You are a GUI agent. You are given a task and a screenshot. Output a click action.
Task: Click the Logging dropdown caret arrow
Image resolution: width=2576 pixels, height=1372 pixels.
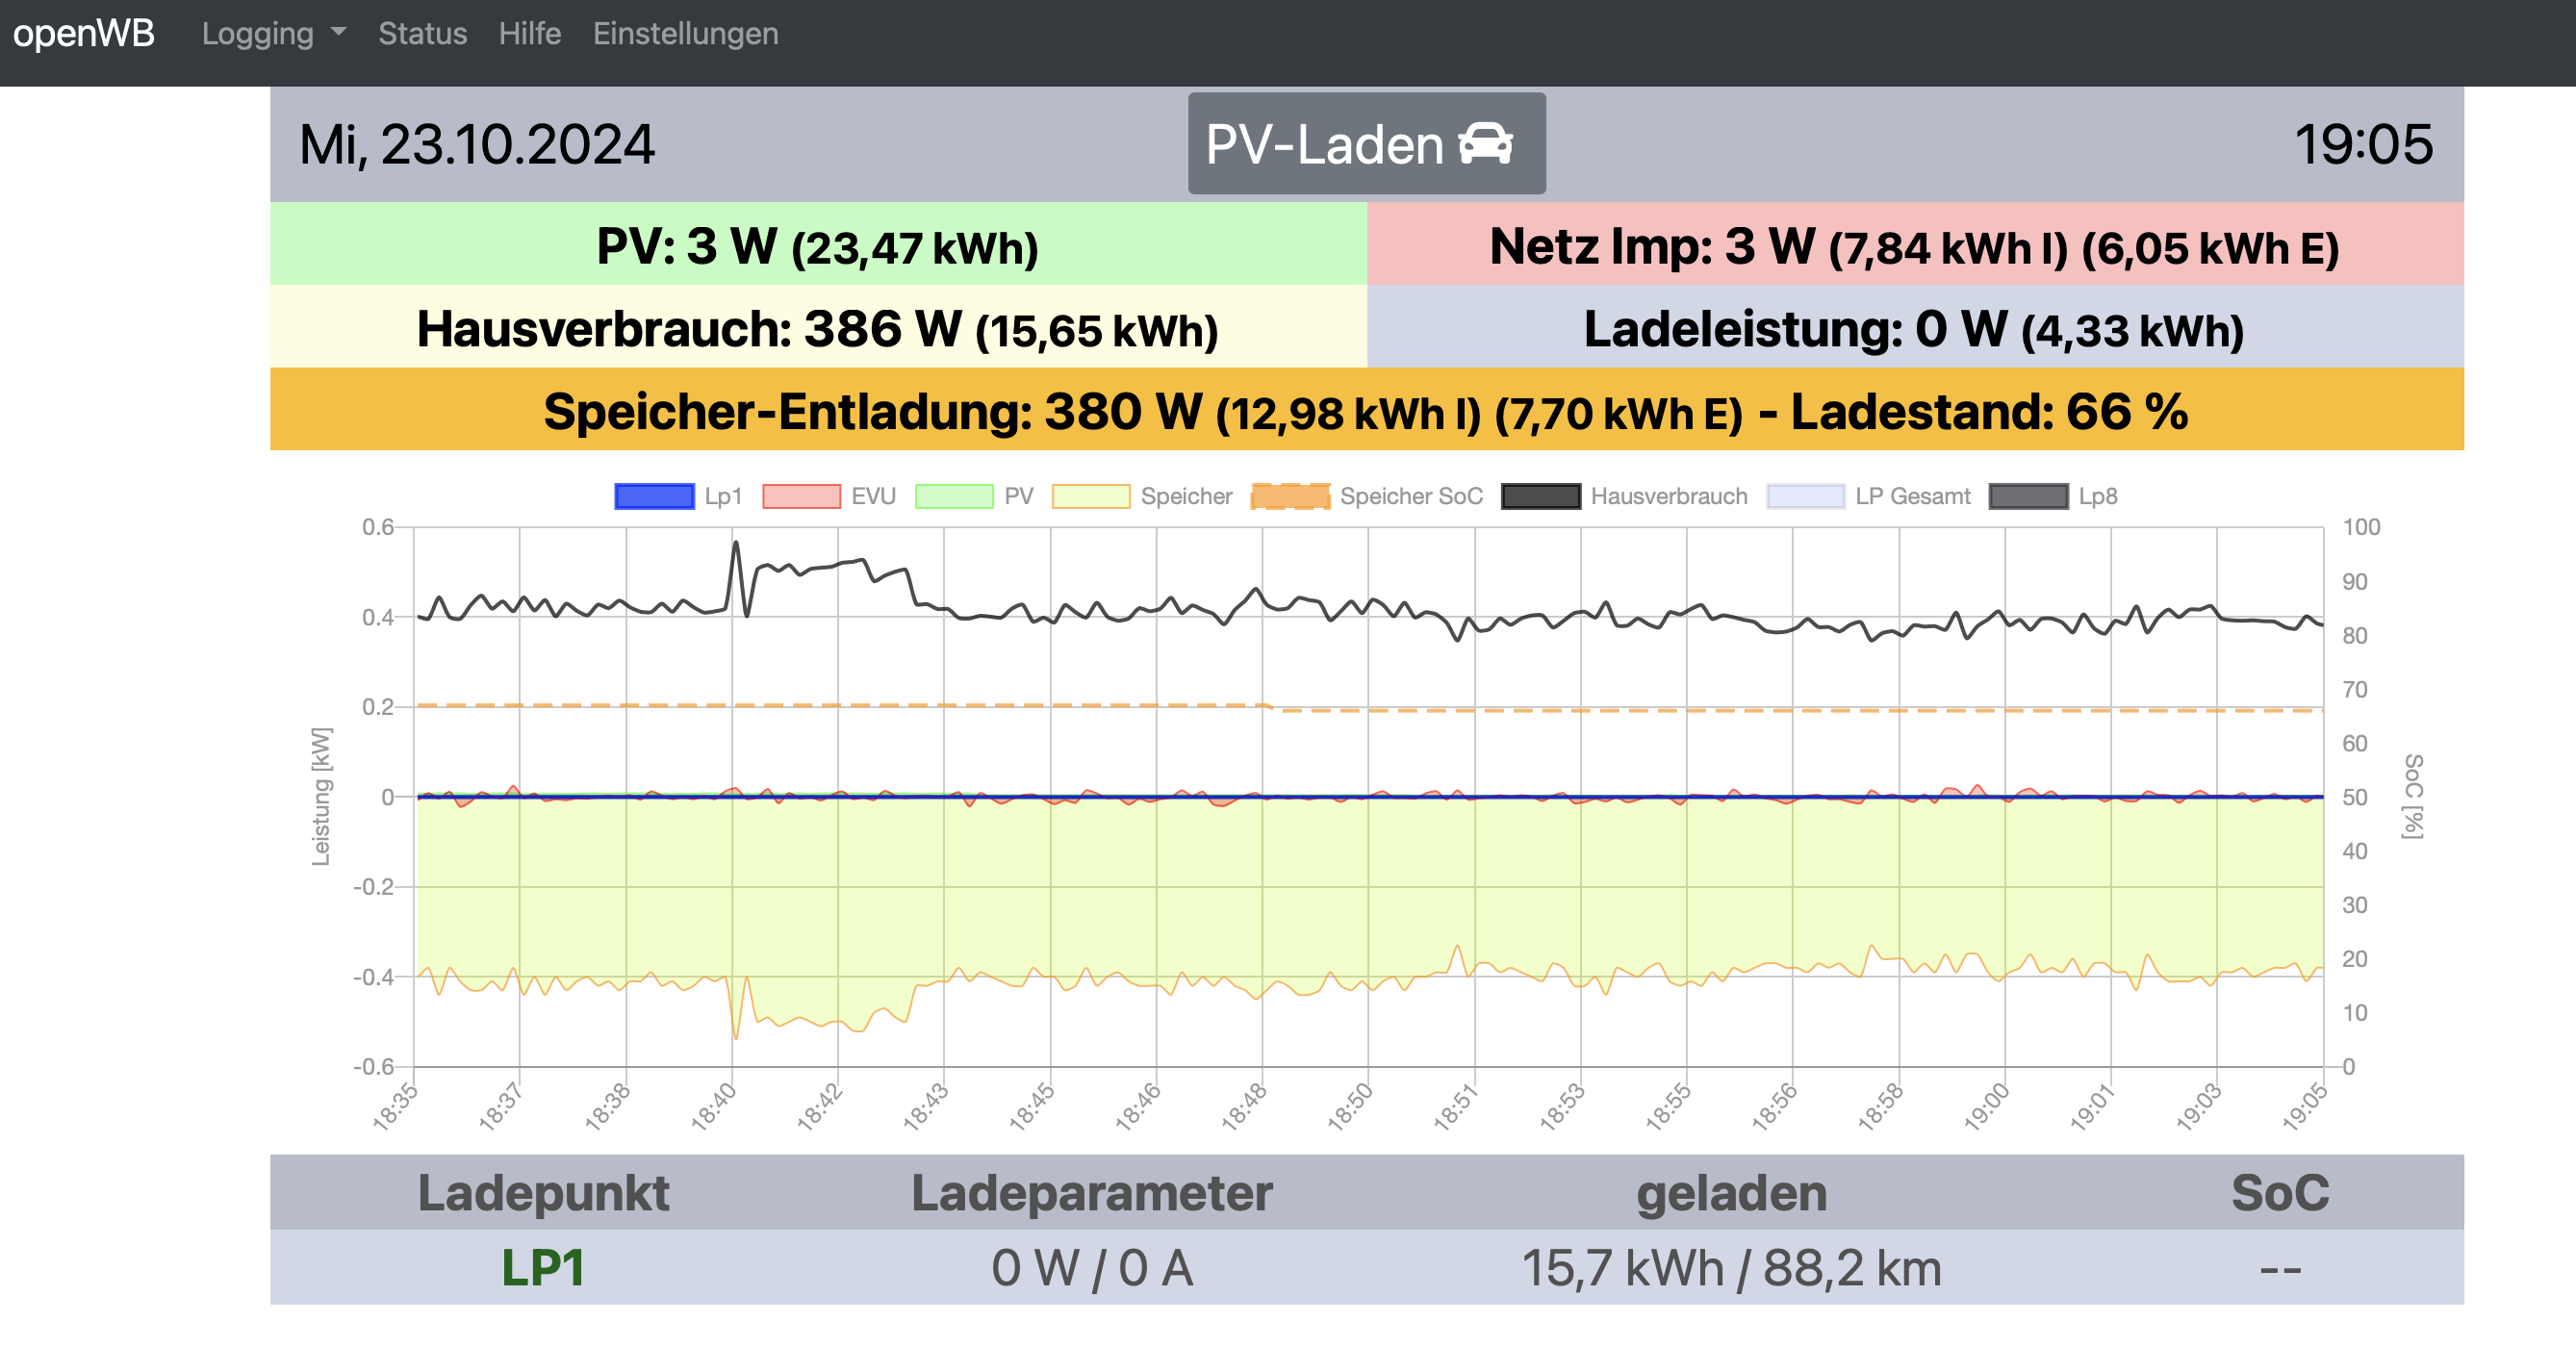pyautogui.click(x=339, y=33)
